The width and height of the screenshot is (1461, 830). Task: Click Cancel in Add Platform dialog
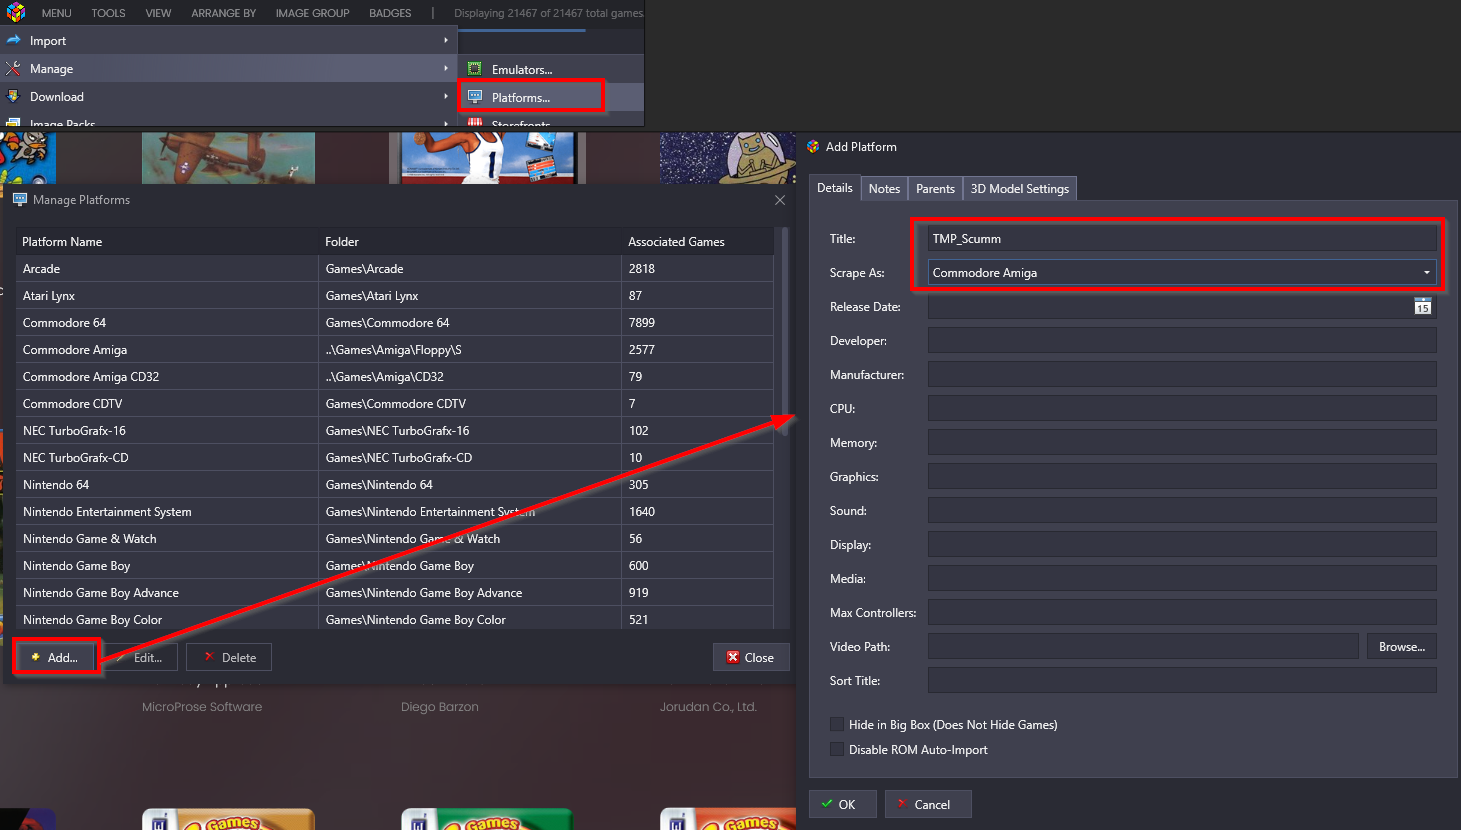click(928, 804)
